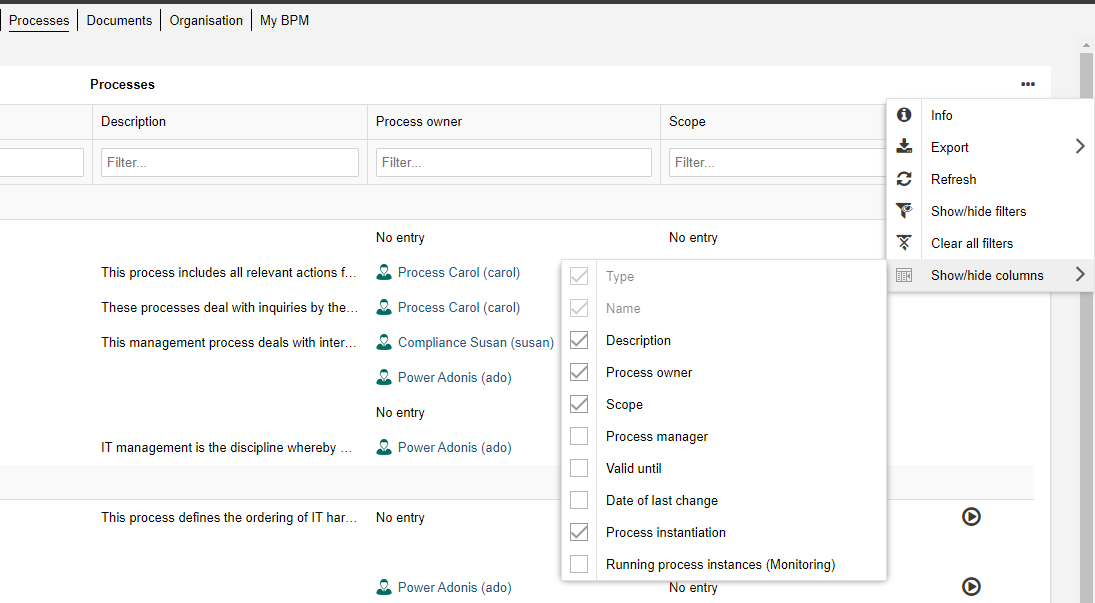The height and width of the screenshot is (603, 1095).
Task: Select Refresh from the context menu
Action: point(953,179)
